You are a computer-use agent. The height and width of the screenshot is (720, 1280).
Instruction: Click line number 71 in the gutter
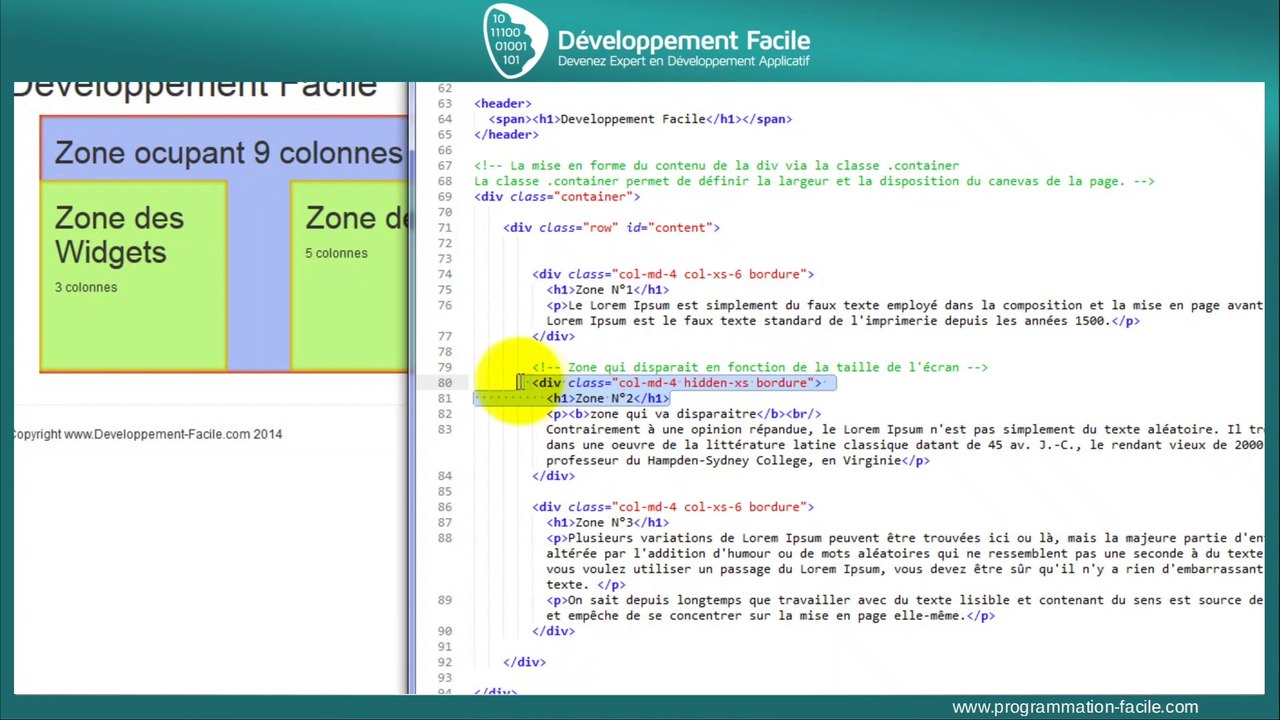(x=444, y=227)
